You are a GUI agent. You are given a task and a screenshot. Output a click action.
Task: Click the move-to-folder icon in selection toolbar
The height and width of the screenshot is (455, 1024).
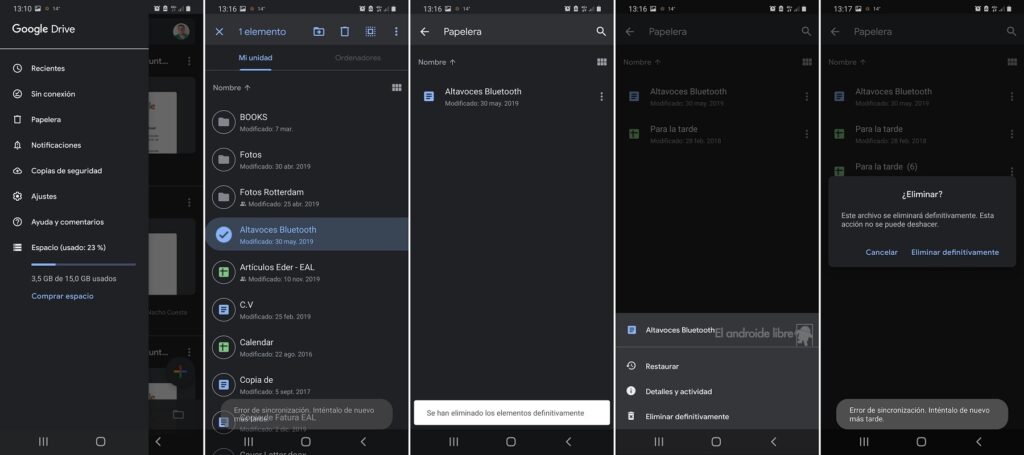319,31
